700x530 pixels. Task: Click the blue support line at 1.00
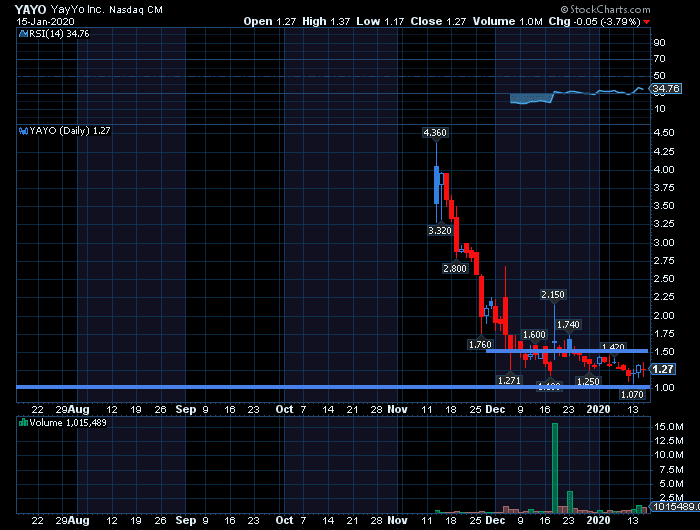click(333, 387)
